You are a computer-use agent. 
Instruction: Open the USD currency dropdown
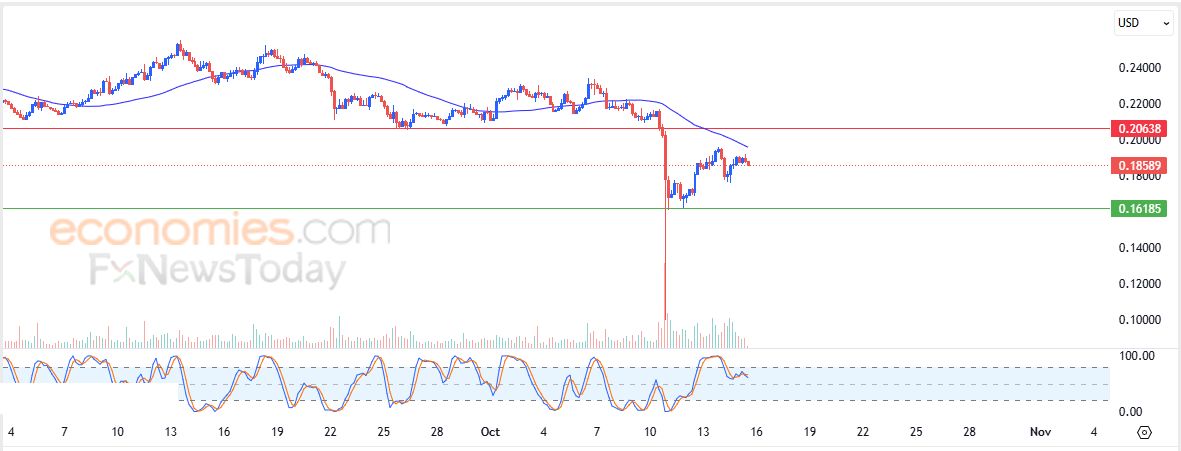(1143, 21)
